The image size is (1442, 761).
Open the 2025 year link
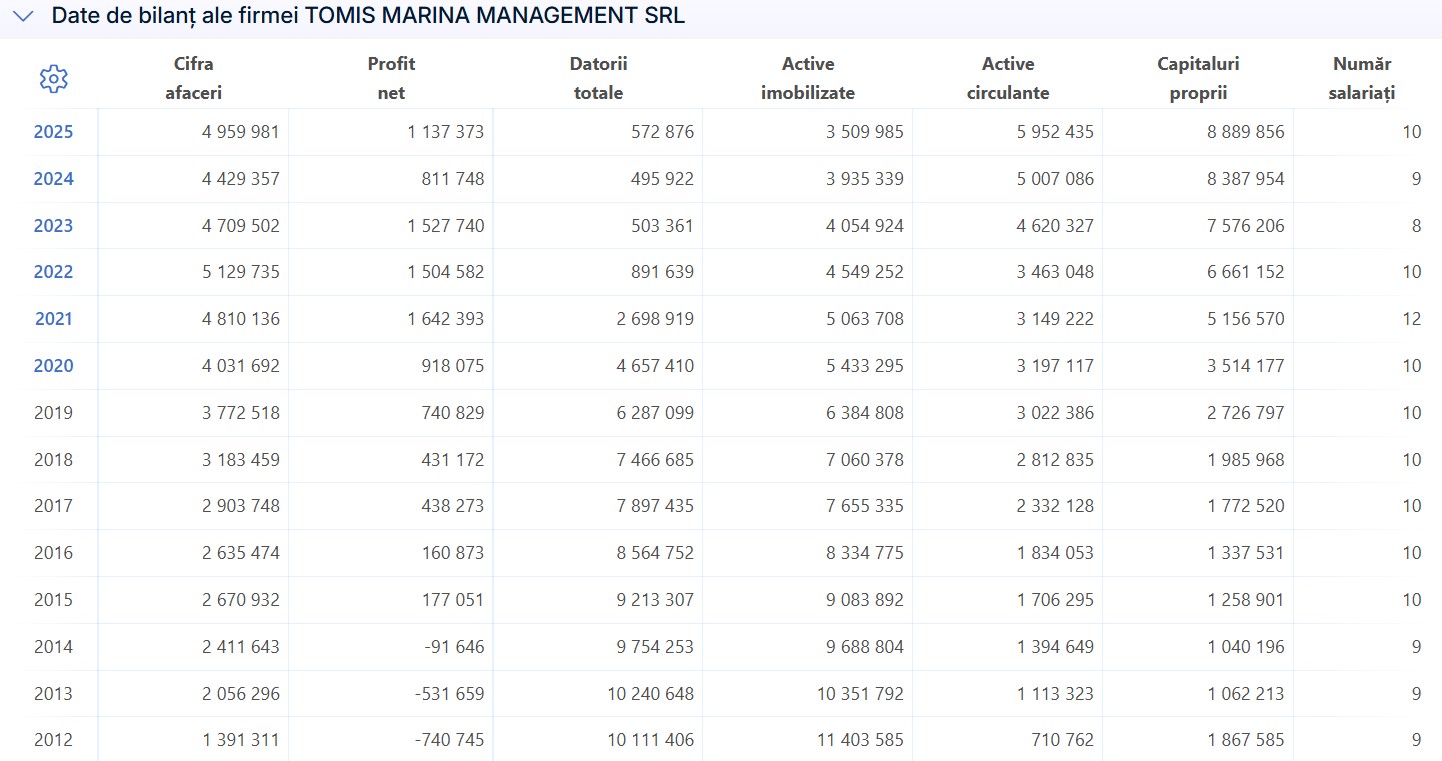click(x=53, y=132)
